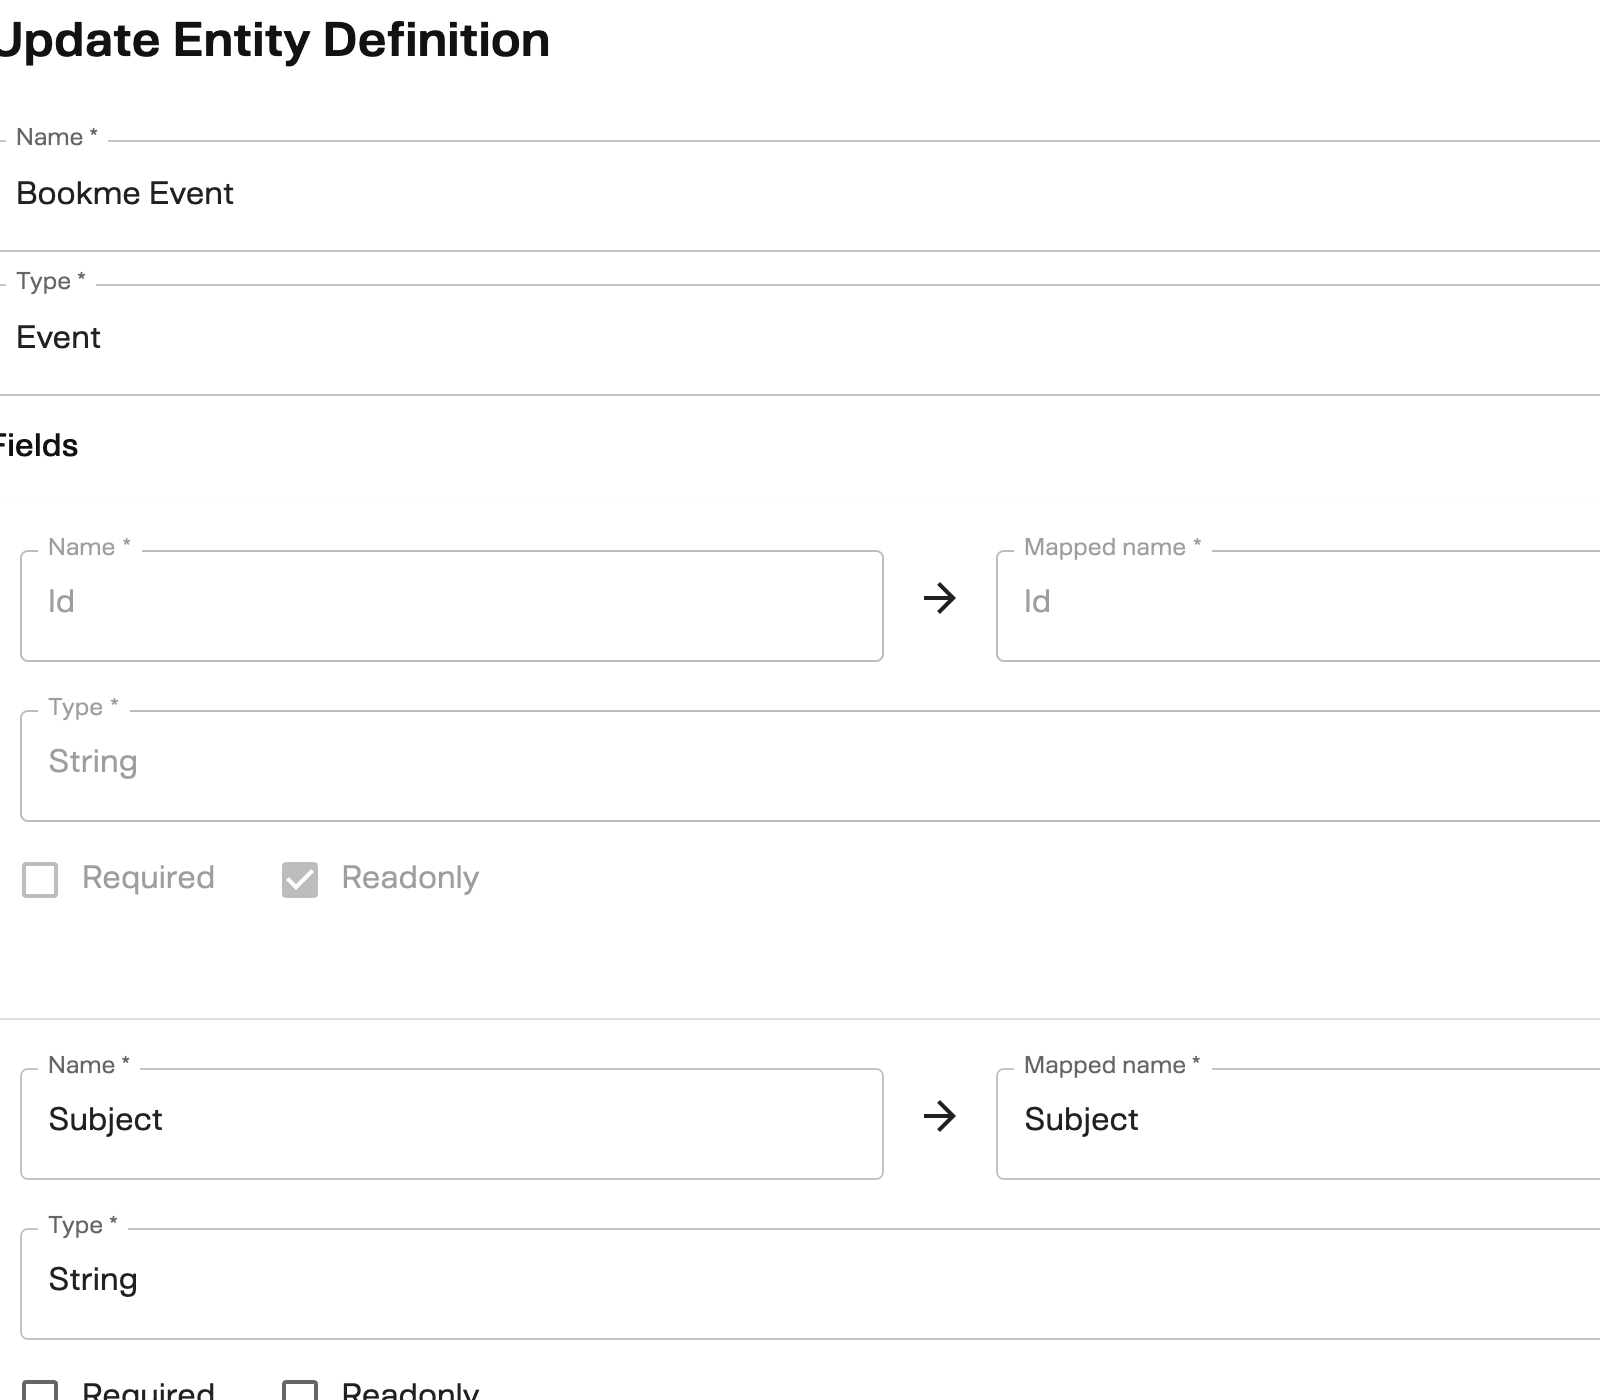Click the mapping arrow beside Id field
Screen dimensions: 1600x1400
coord(941,598)
